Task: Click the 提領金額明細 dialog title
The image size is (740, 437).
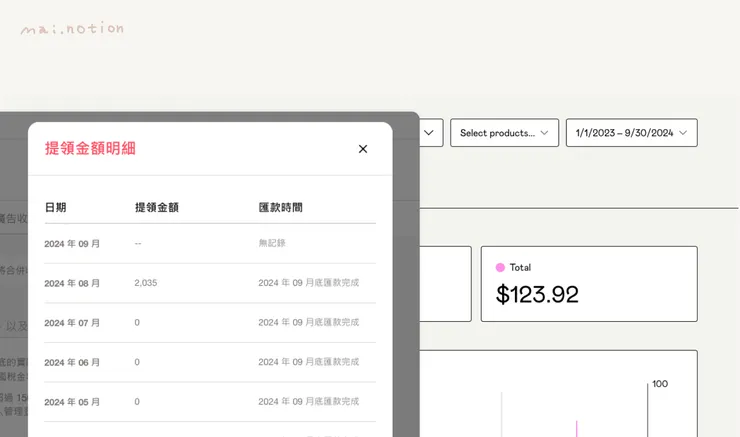Action: pyautogui.click(x=90, y=148)
